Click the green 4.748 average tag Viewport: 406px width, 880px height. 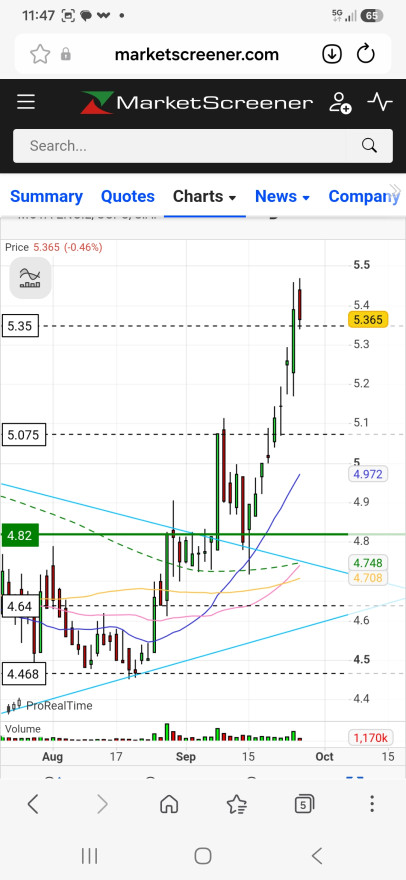click(368, 563)
